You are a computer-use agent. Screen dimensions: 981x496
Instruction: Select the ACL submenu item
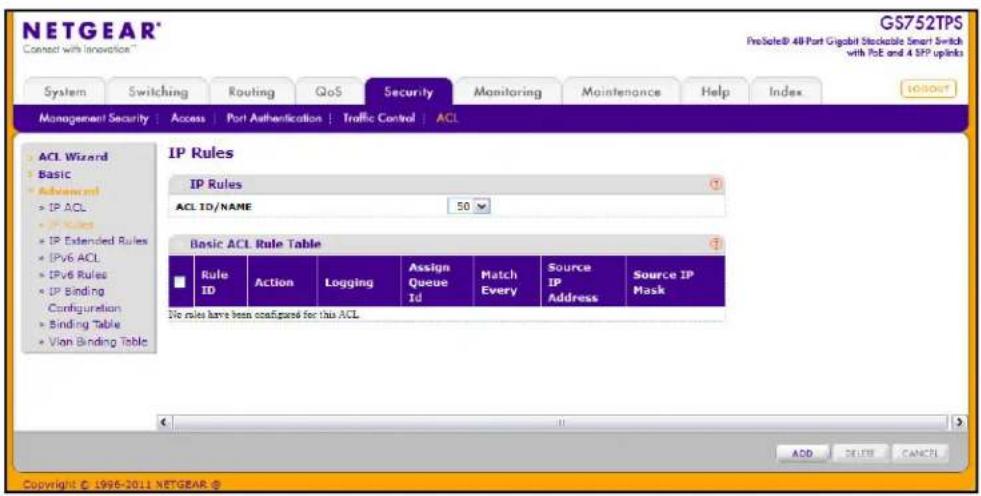(447, 118)
